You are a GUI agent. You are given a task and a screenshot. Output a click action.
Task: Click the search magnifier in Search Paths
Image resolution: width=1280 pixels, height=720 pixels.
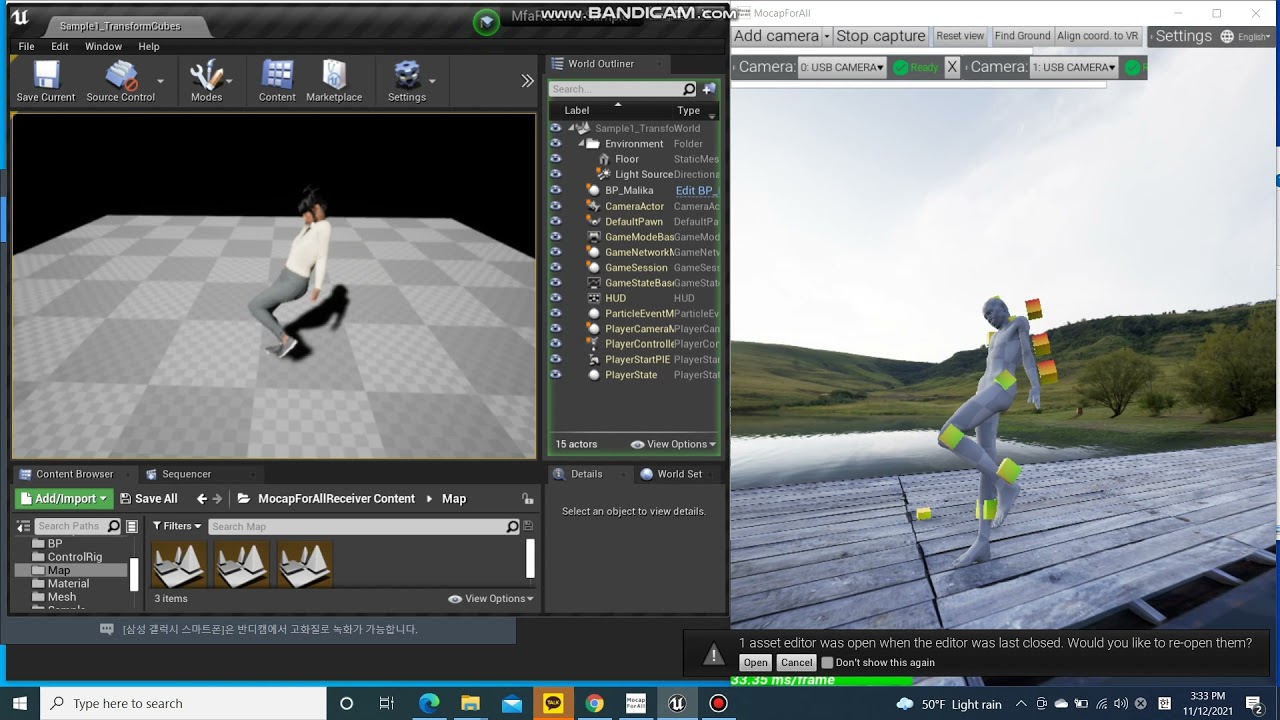(113, 526)
